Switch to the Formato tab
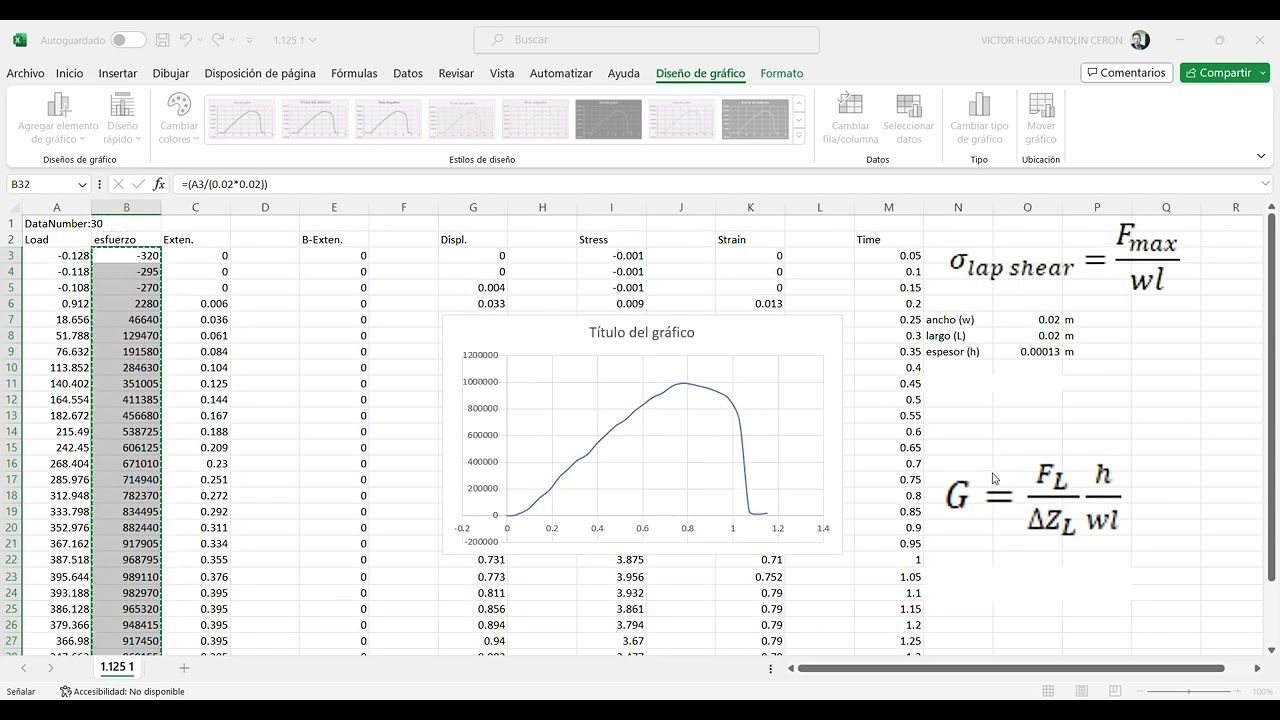The height and width of the screenshot is (720, 1280). tap(781, 73)
